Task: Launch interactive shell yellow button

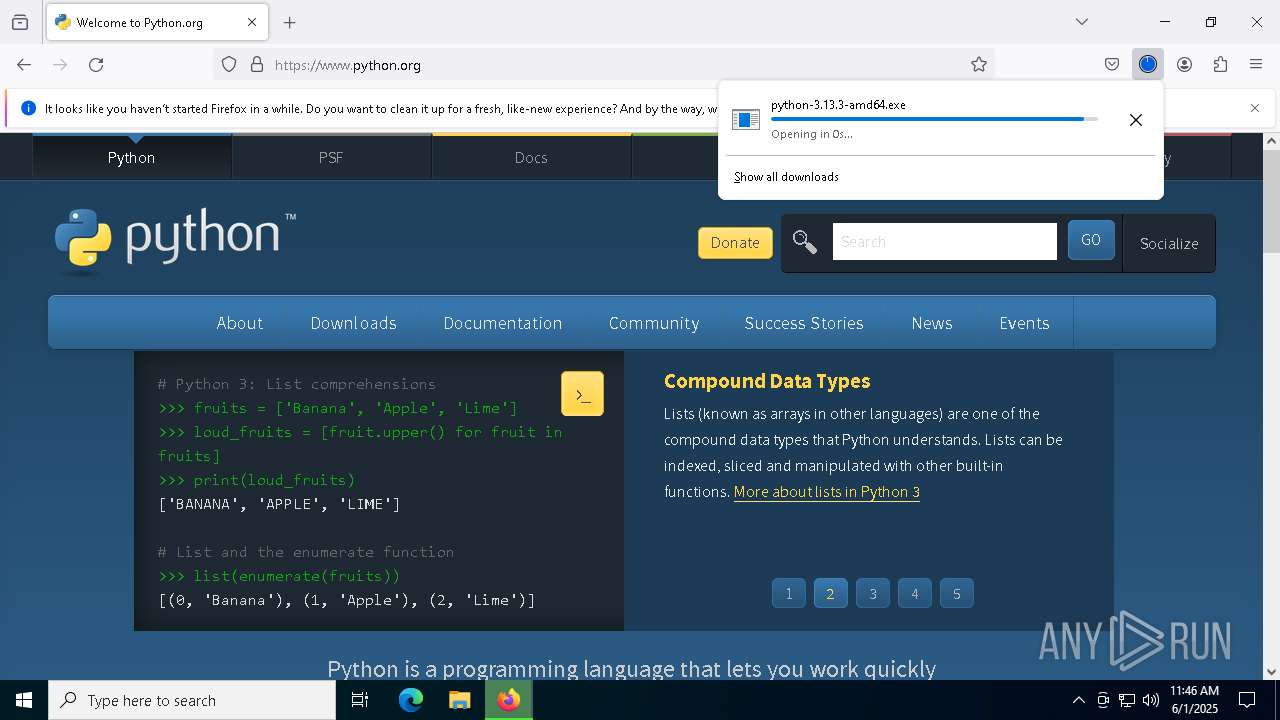Action: [x=582, y=394]
